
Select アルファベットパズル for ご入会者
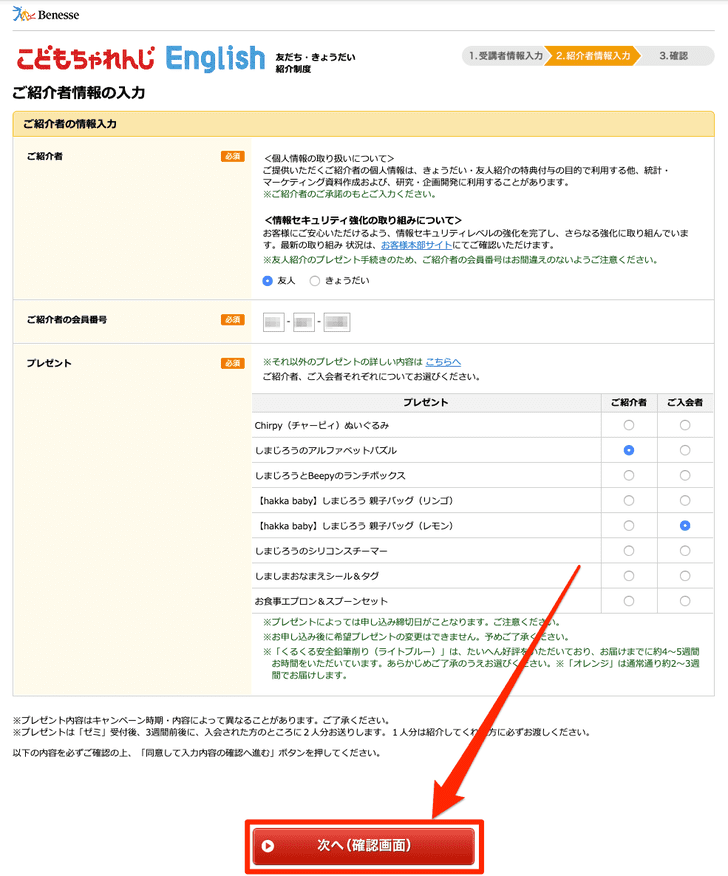pyautogui.click(x=685, y=451)
